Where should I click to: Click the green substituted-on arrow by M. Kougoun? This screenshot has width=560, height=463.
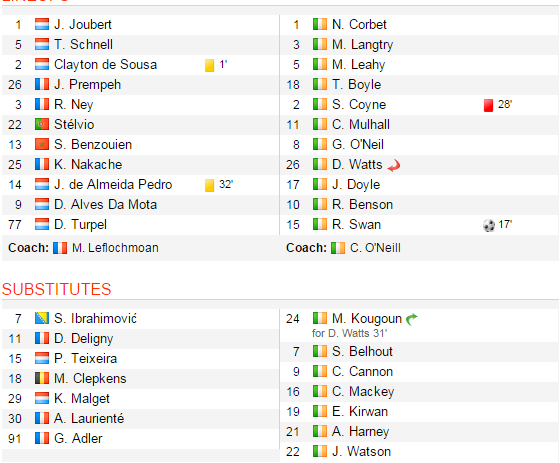(x=411, y=319)
